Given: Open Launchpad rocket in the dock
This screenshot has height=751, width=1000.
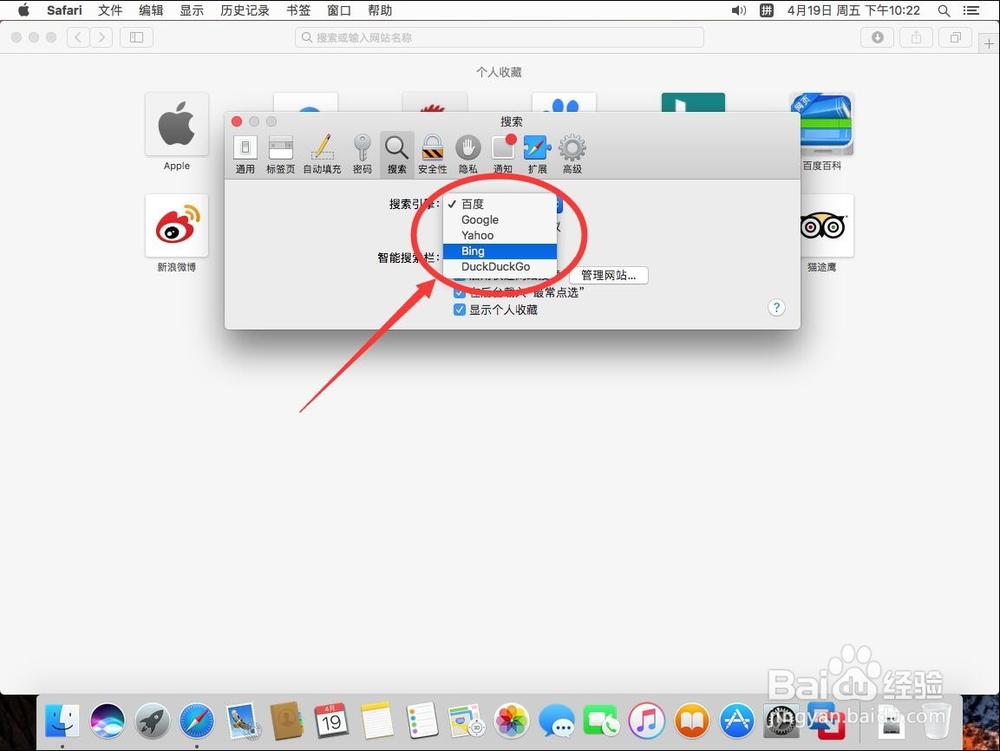Looking at the screenshot, I should [152, 721].
